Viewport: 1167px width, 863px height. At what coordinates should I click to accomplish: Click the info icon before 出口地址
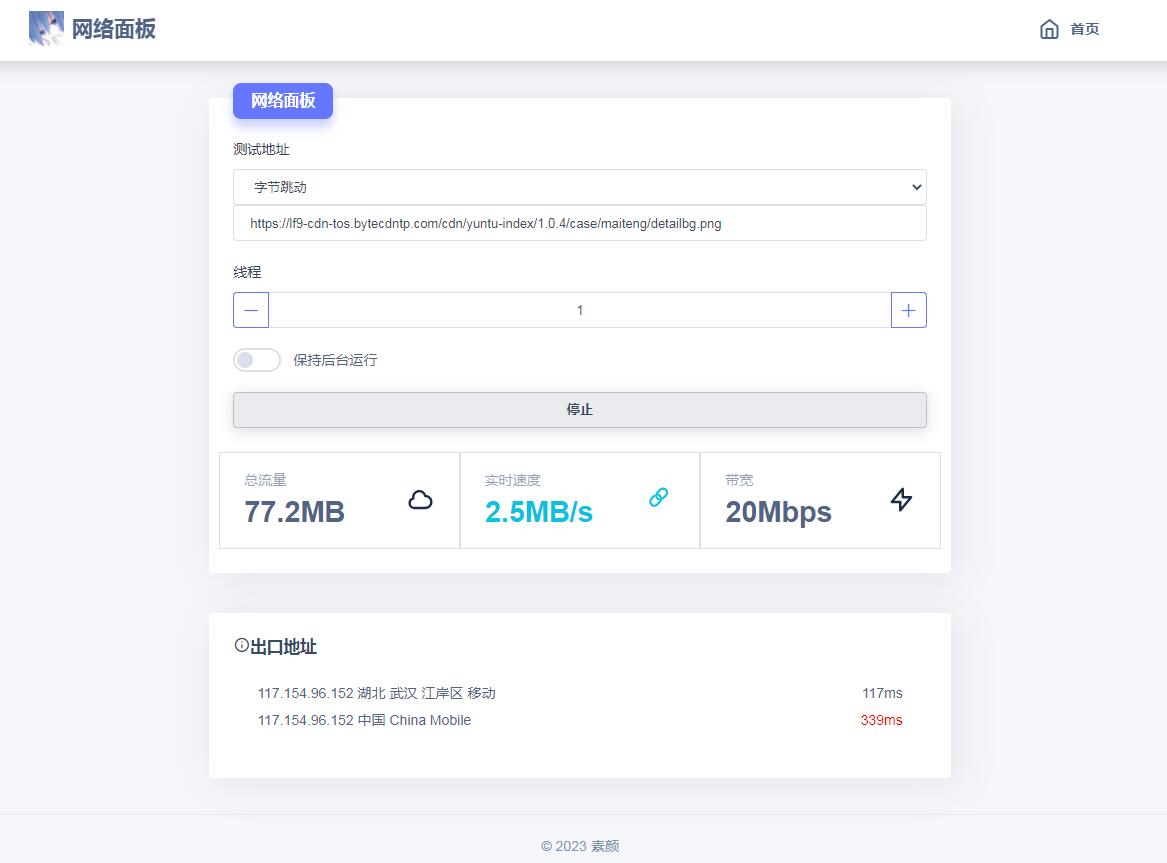pyautogui.click(x=239, y=644)
